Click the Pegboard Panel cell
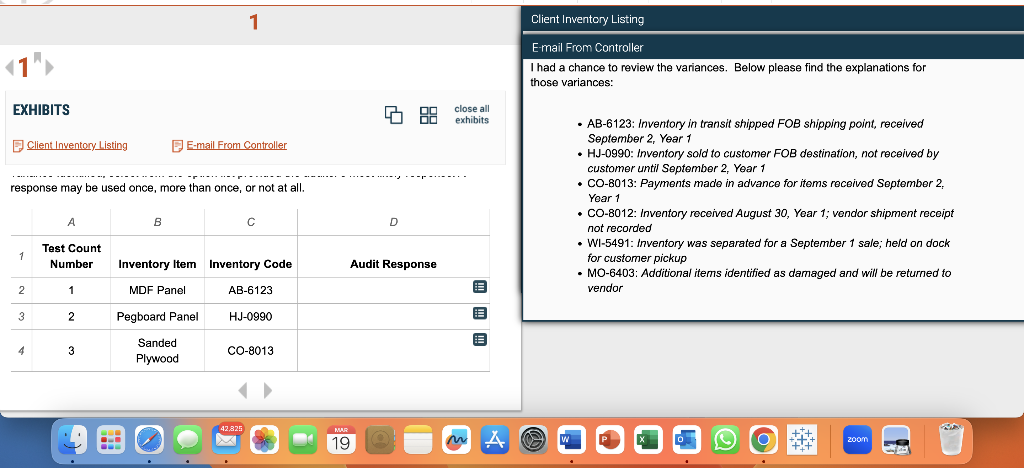The image size is (1024, 468). click(x=157, y=317)
